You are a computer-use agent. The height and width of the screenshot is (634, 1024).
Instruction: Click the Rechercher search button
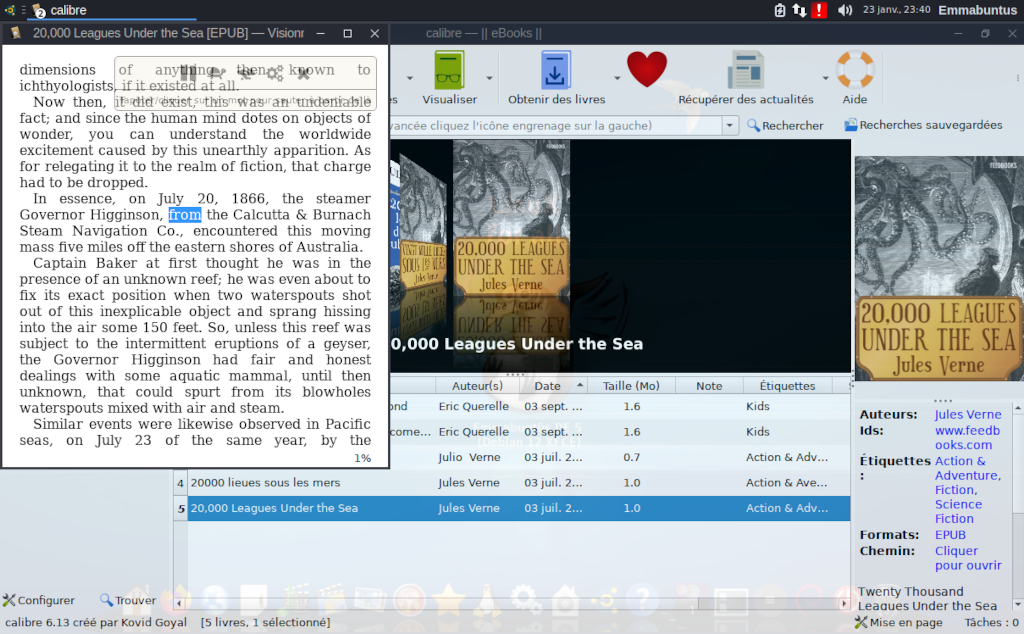point(785,125)
